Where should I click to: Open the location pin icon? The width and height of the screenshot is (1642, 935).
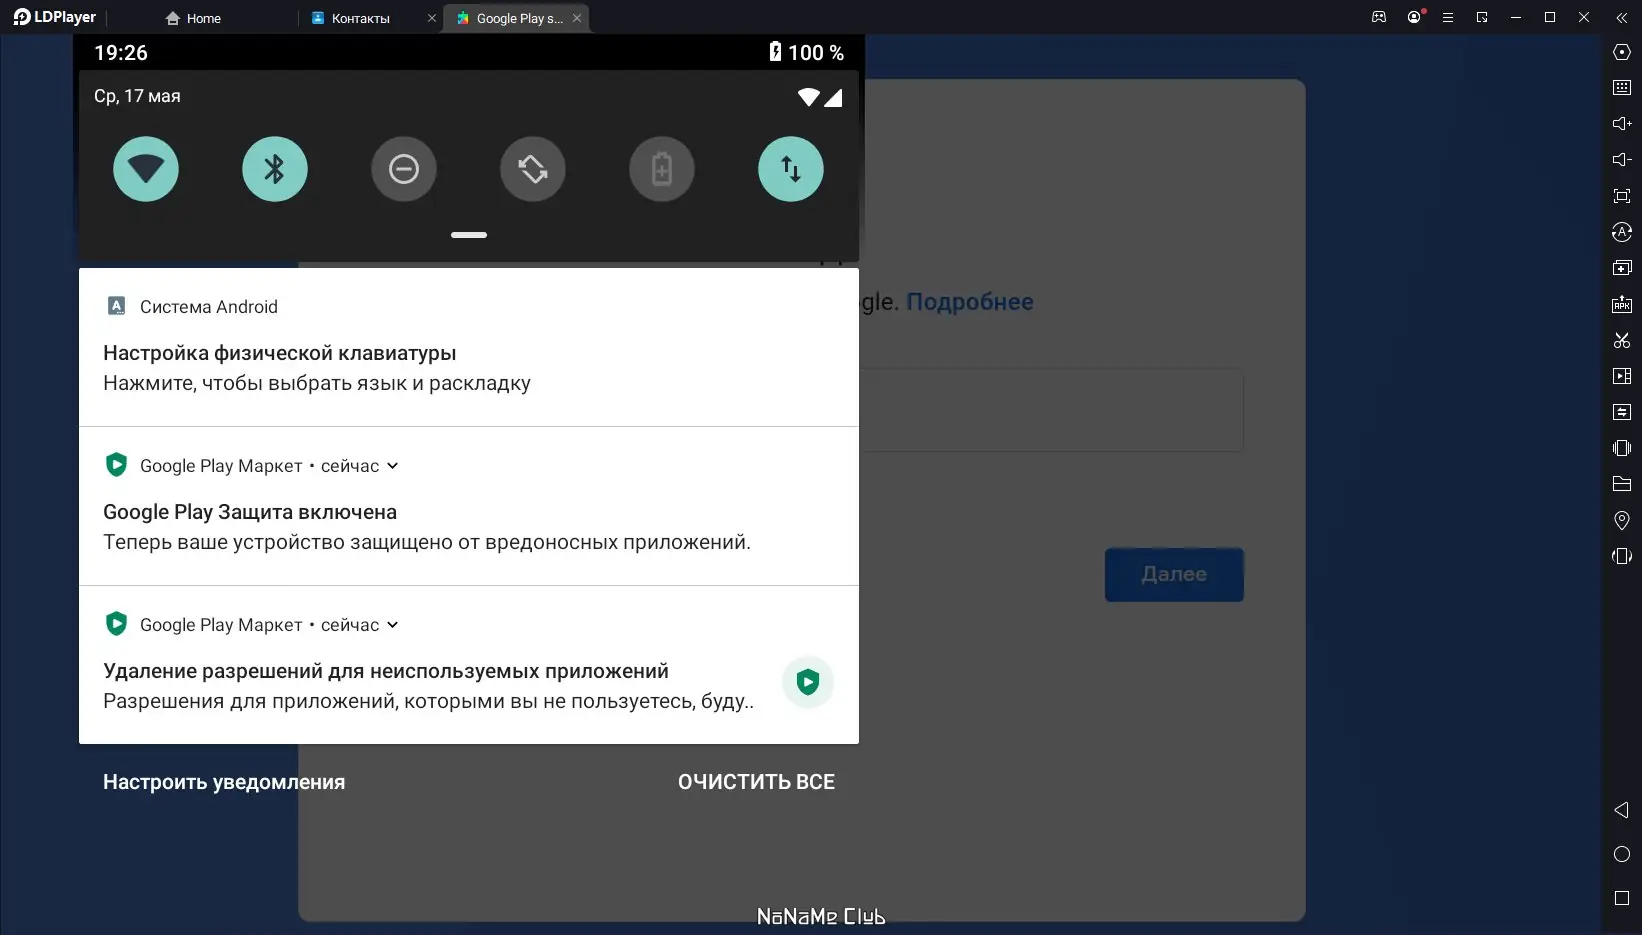point(1622,520)
